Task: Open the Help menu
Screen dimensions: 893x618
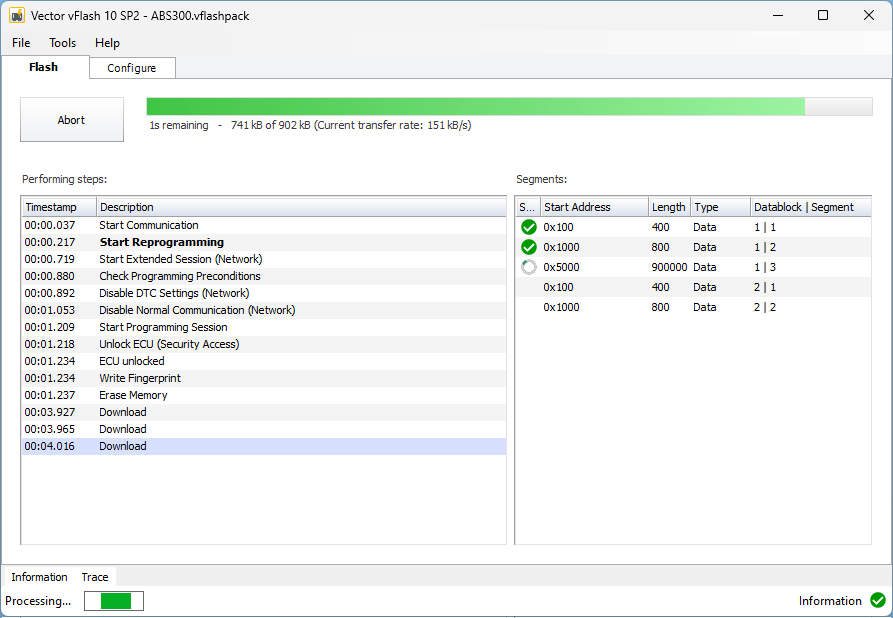Action: pos(107,43)
